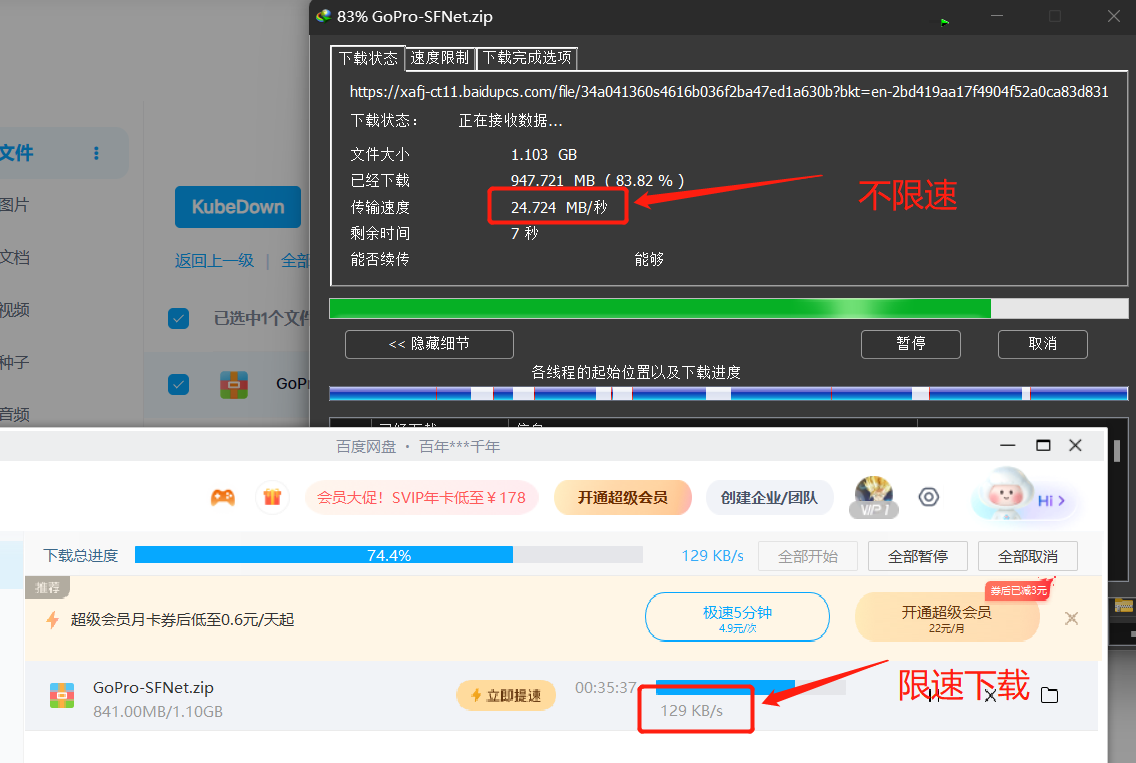Open the hexagon settings icon

(x=929, y=497)
